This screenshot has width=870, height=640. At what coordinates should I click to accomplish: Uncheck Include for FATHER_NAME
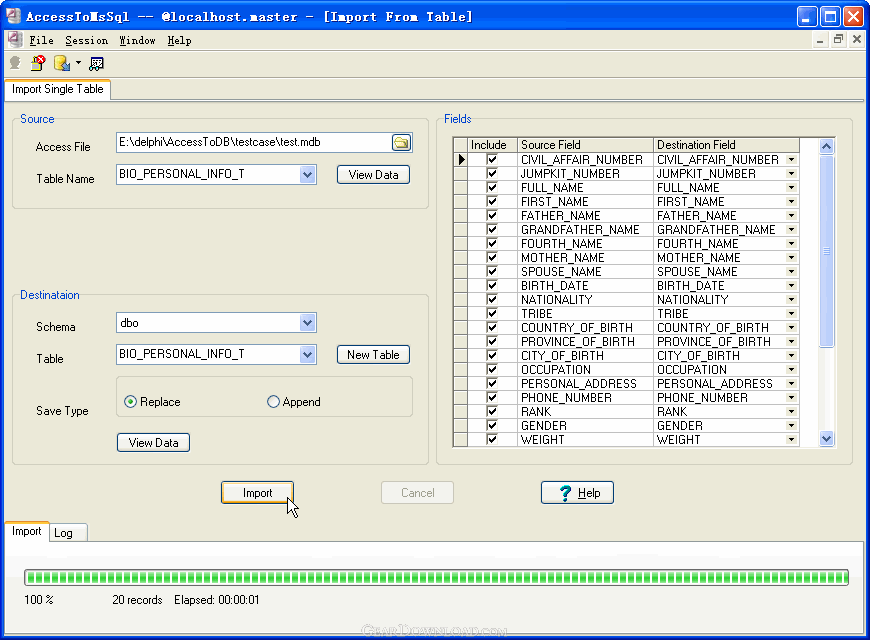(x=492, y=216)
